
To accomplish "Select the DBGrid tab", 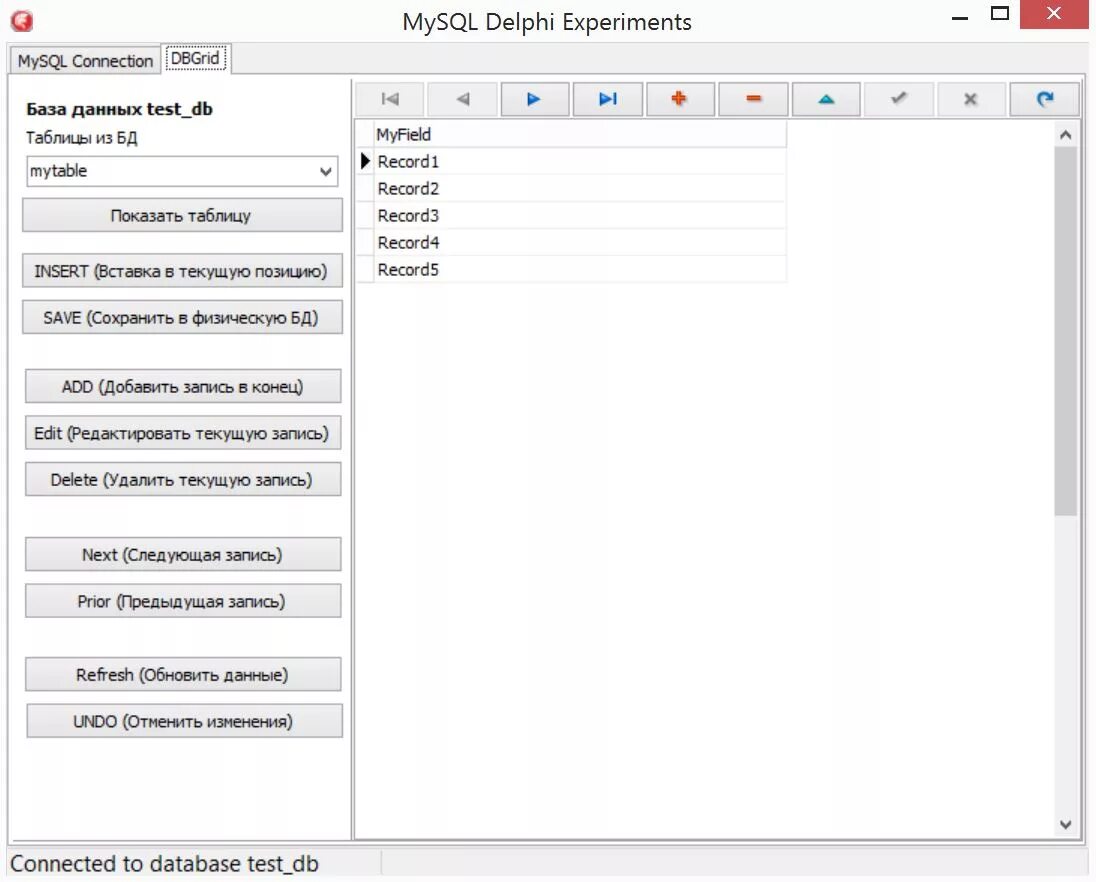I will 195,58.
